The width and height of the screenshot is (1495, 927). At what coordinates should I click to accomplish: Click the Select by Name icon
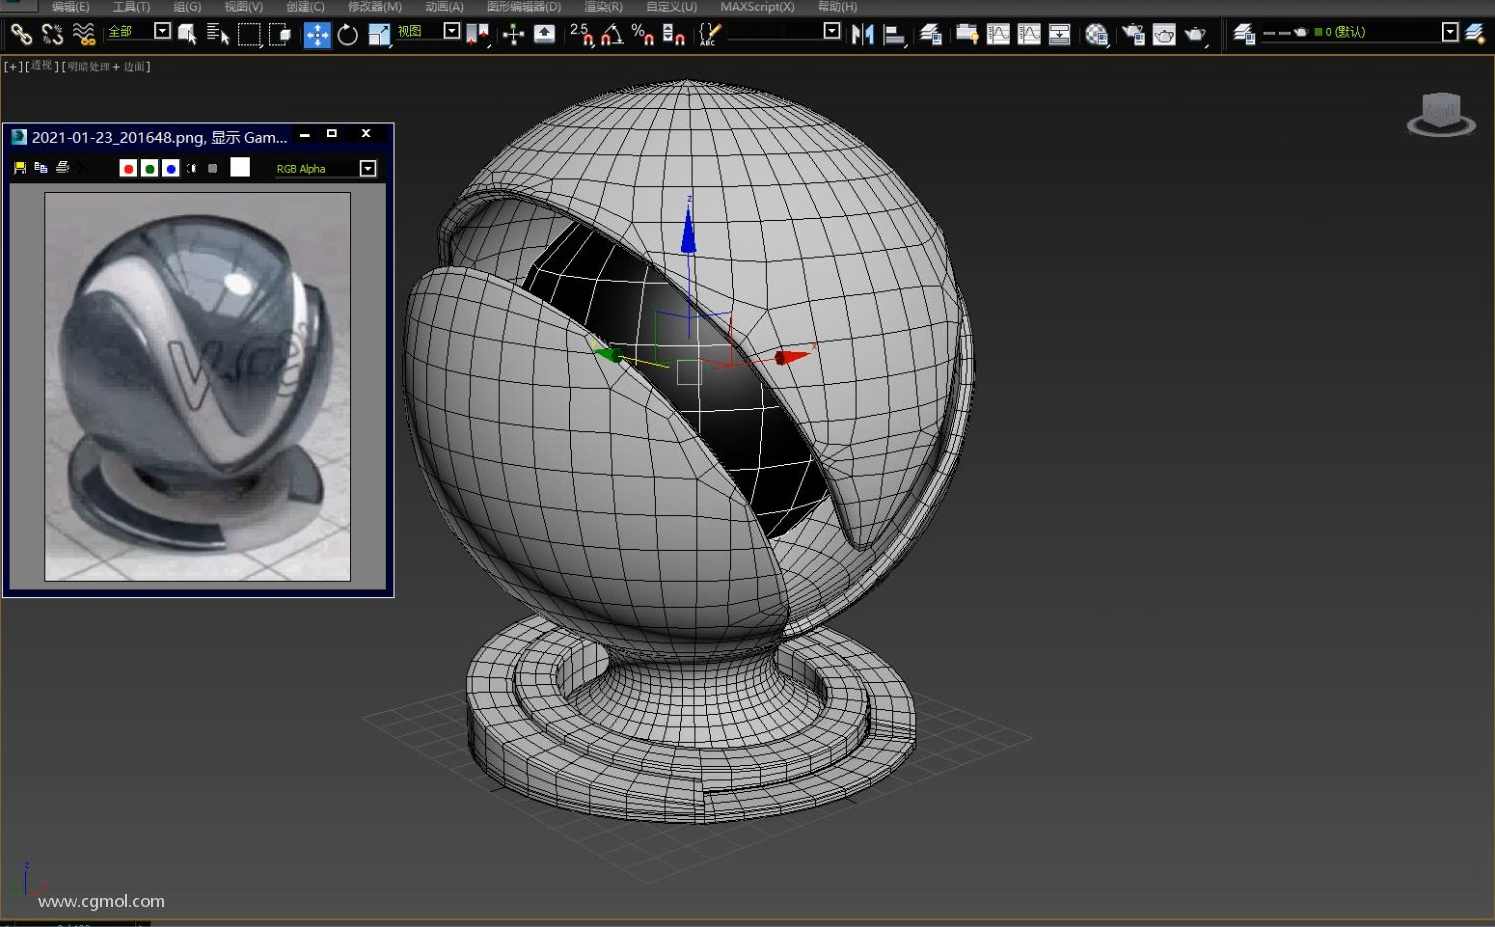coord(217,35)
